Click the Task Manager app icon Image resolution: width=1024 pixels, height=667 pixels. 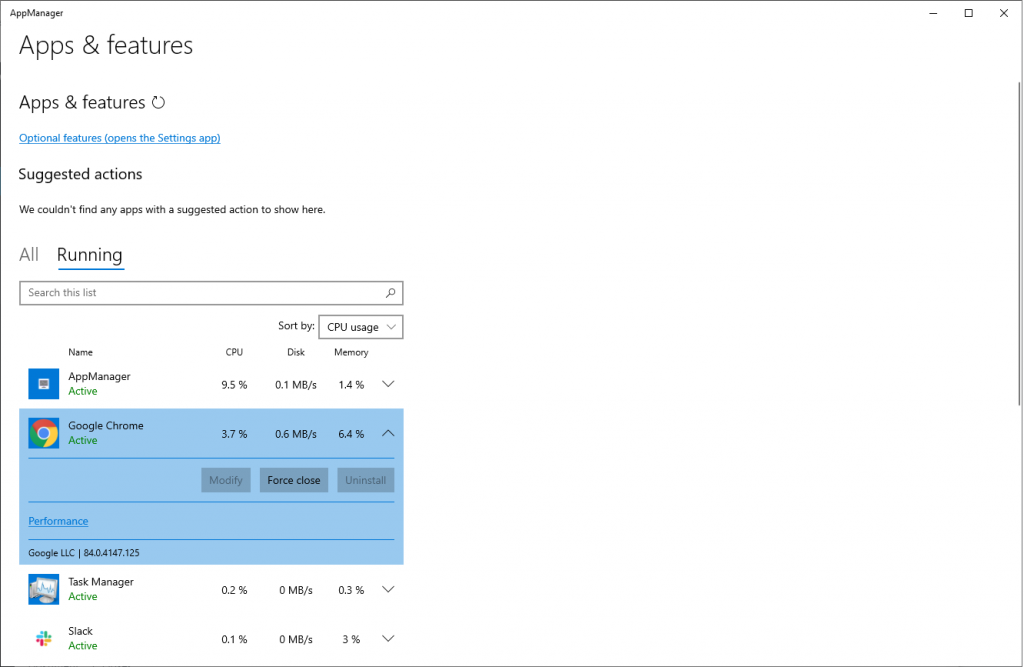[44, 589]
